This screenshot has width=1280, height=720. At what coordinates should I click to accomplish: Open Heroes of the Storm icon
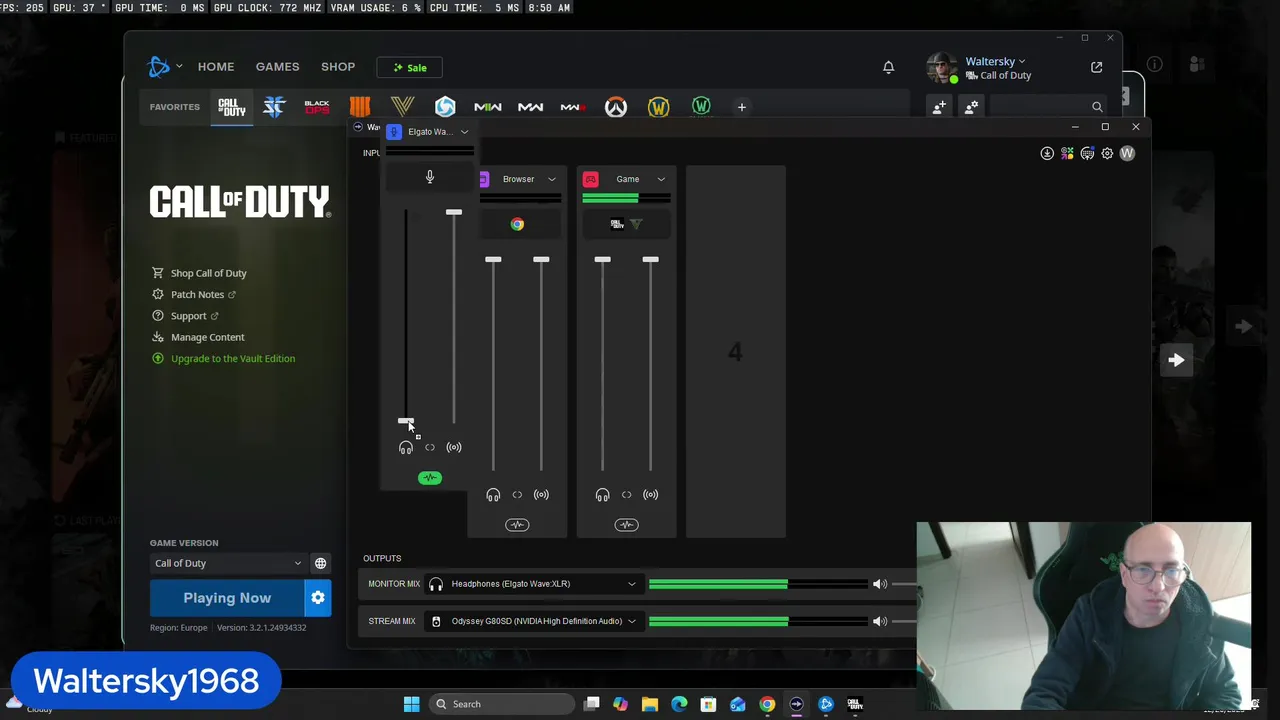point(445,107)
